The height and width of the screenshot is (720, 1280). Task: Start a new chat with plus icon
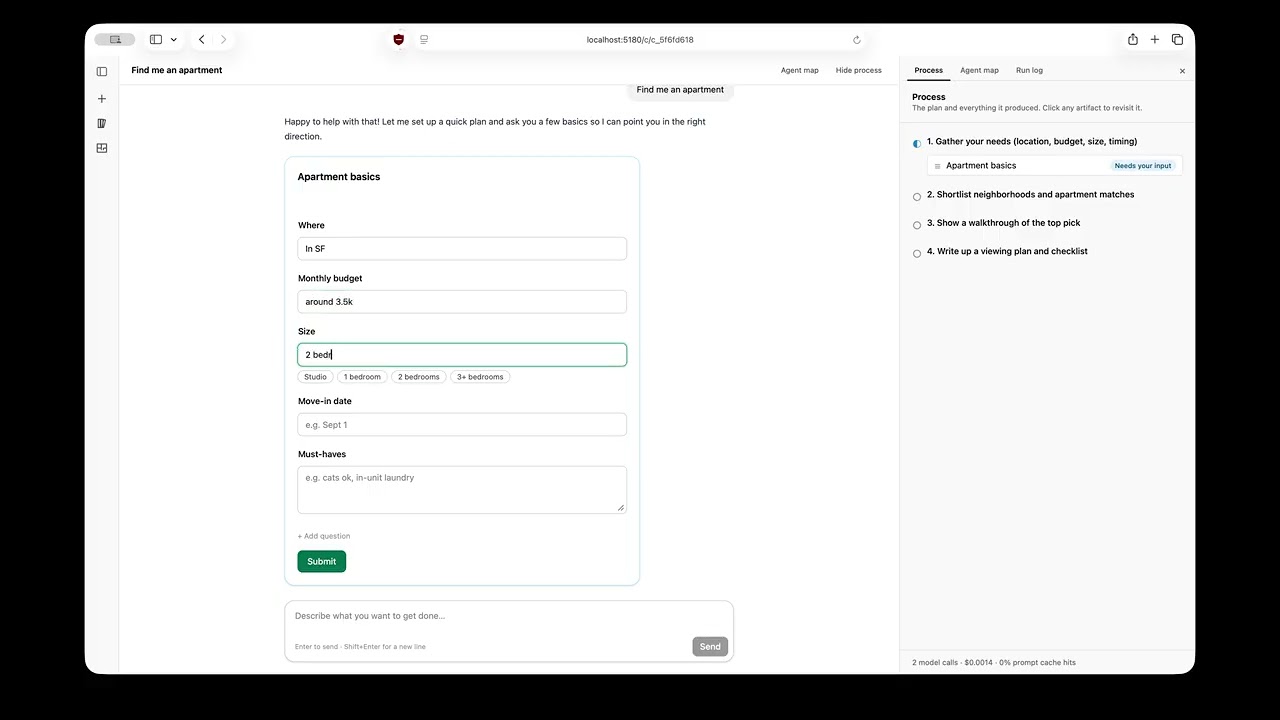point(101,99)
